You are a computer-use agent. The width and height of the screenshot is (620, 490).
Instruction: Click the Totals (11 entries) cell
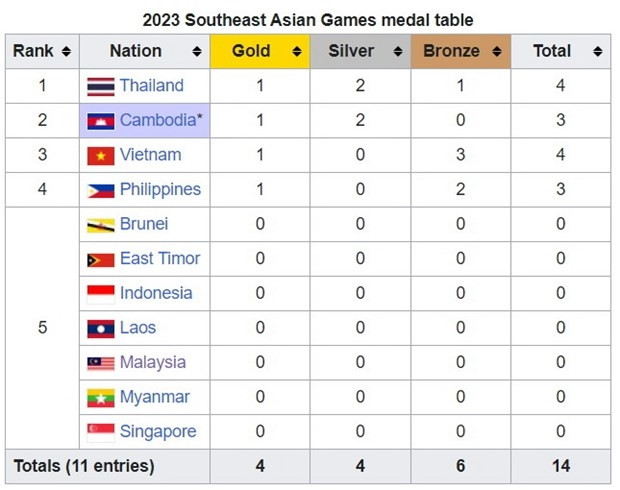[x=108, y=466]
